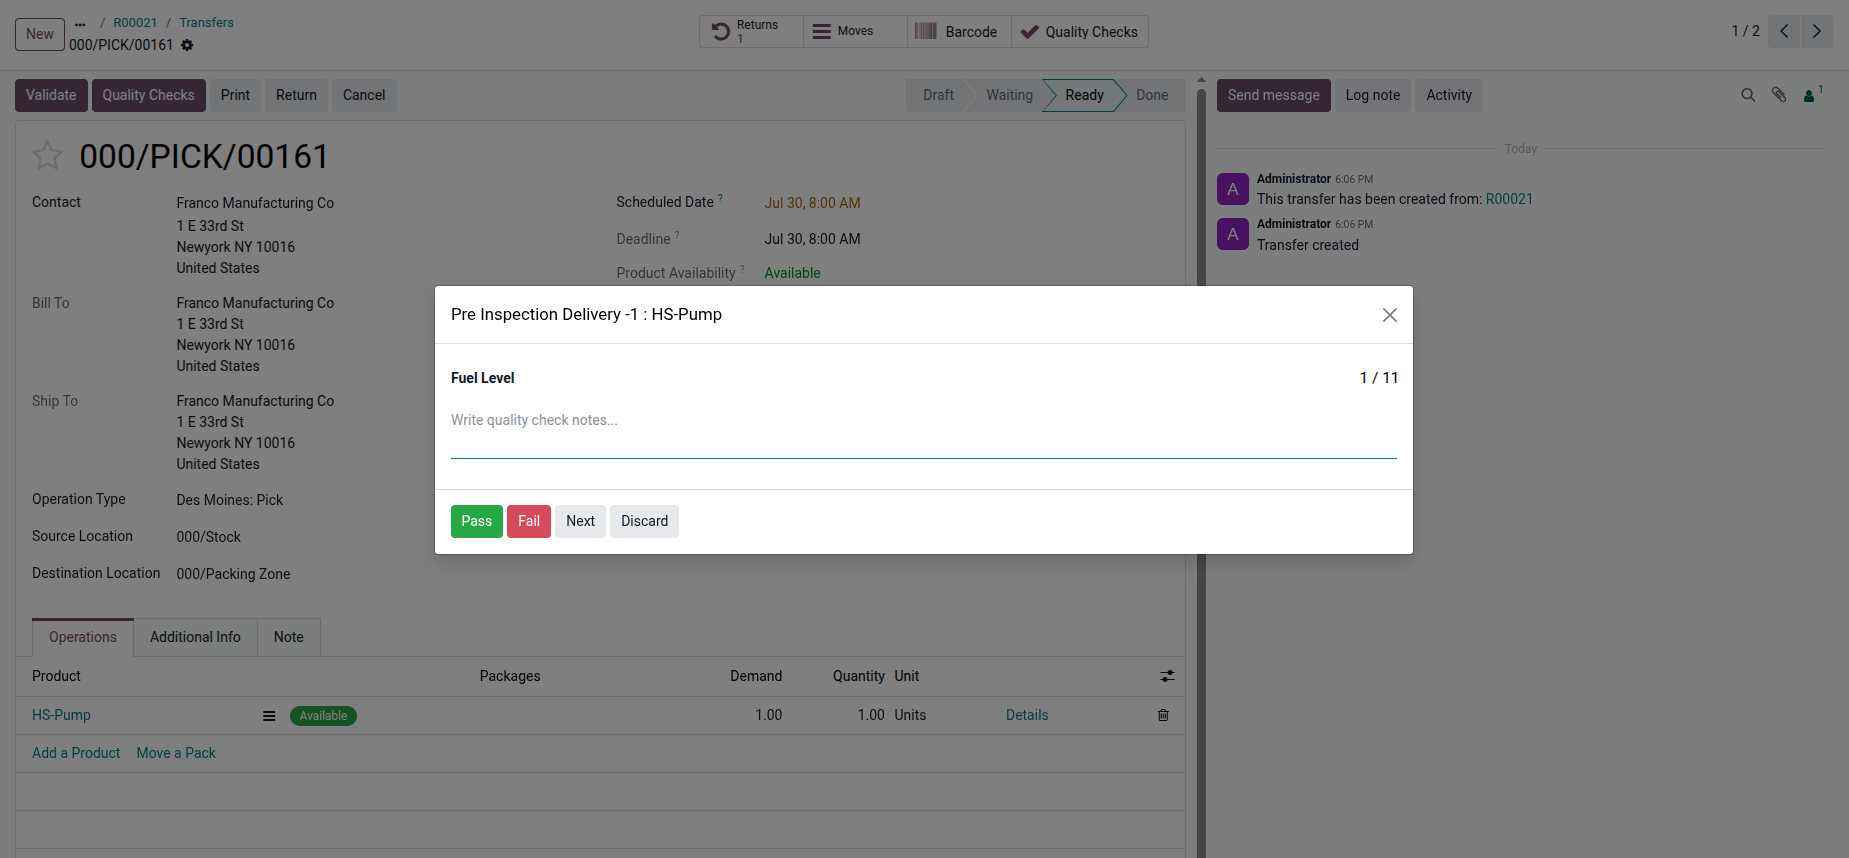This screenshot has width=1849, height=858.
Task: Open the HS-Pump product link
Action: point(61,715)
